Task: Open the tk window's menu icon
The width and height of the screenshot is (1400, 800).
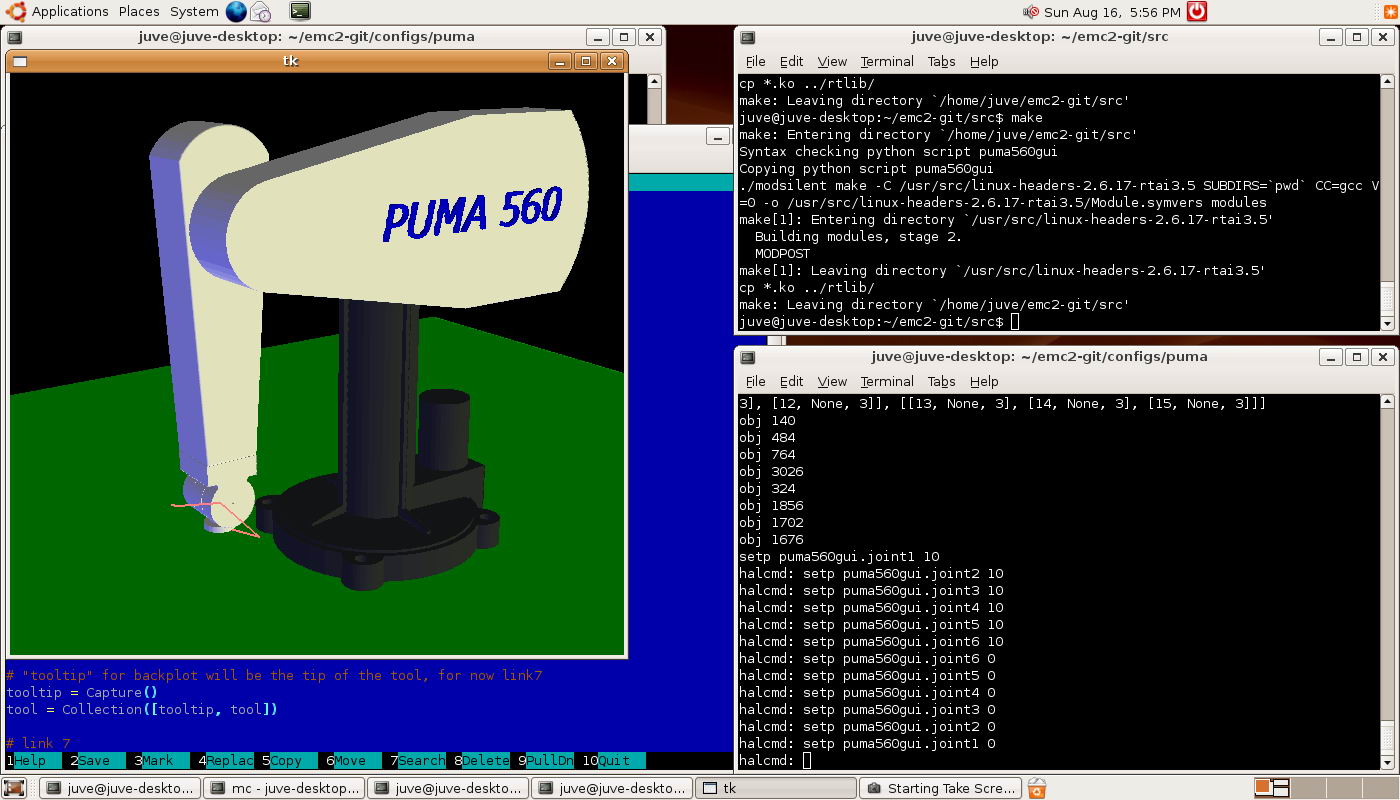Action: click(x=20, y=61)
